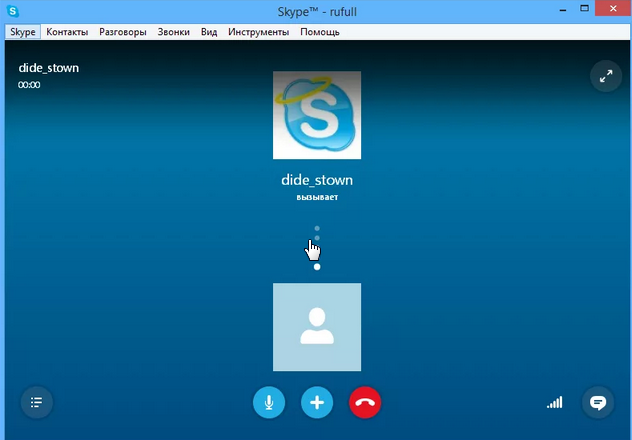632x440 pixels.
Task: Open the Skype menu
Action: pyautogui.click(x=23, y=32)
